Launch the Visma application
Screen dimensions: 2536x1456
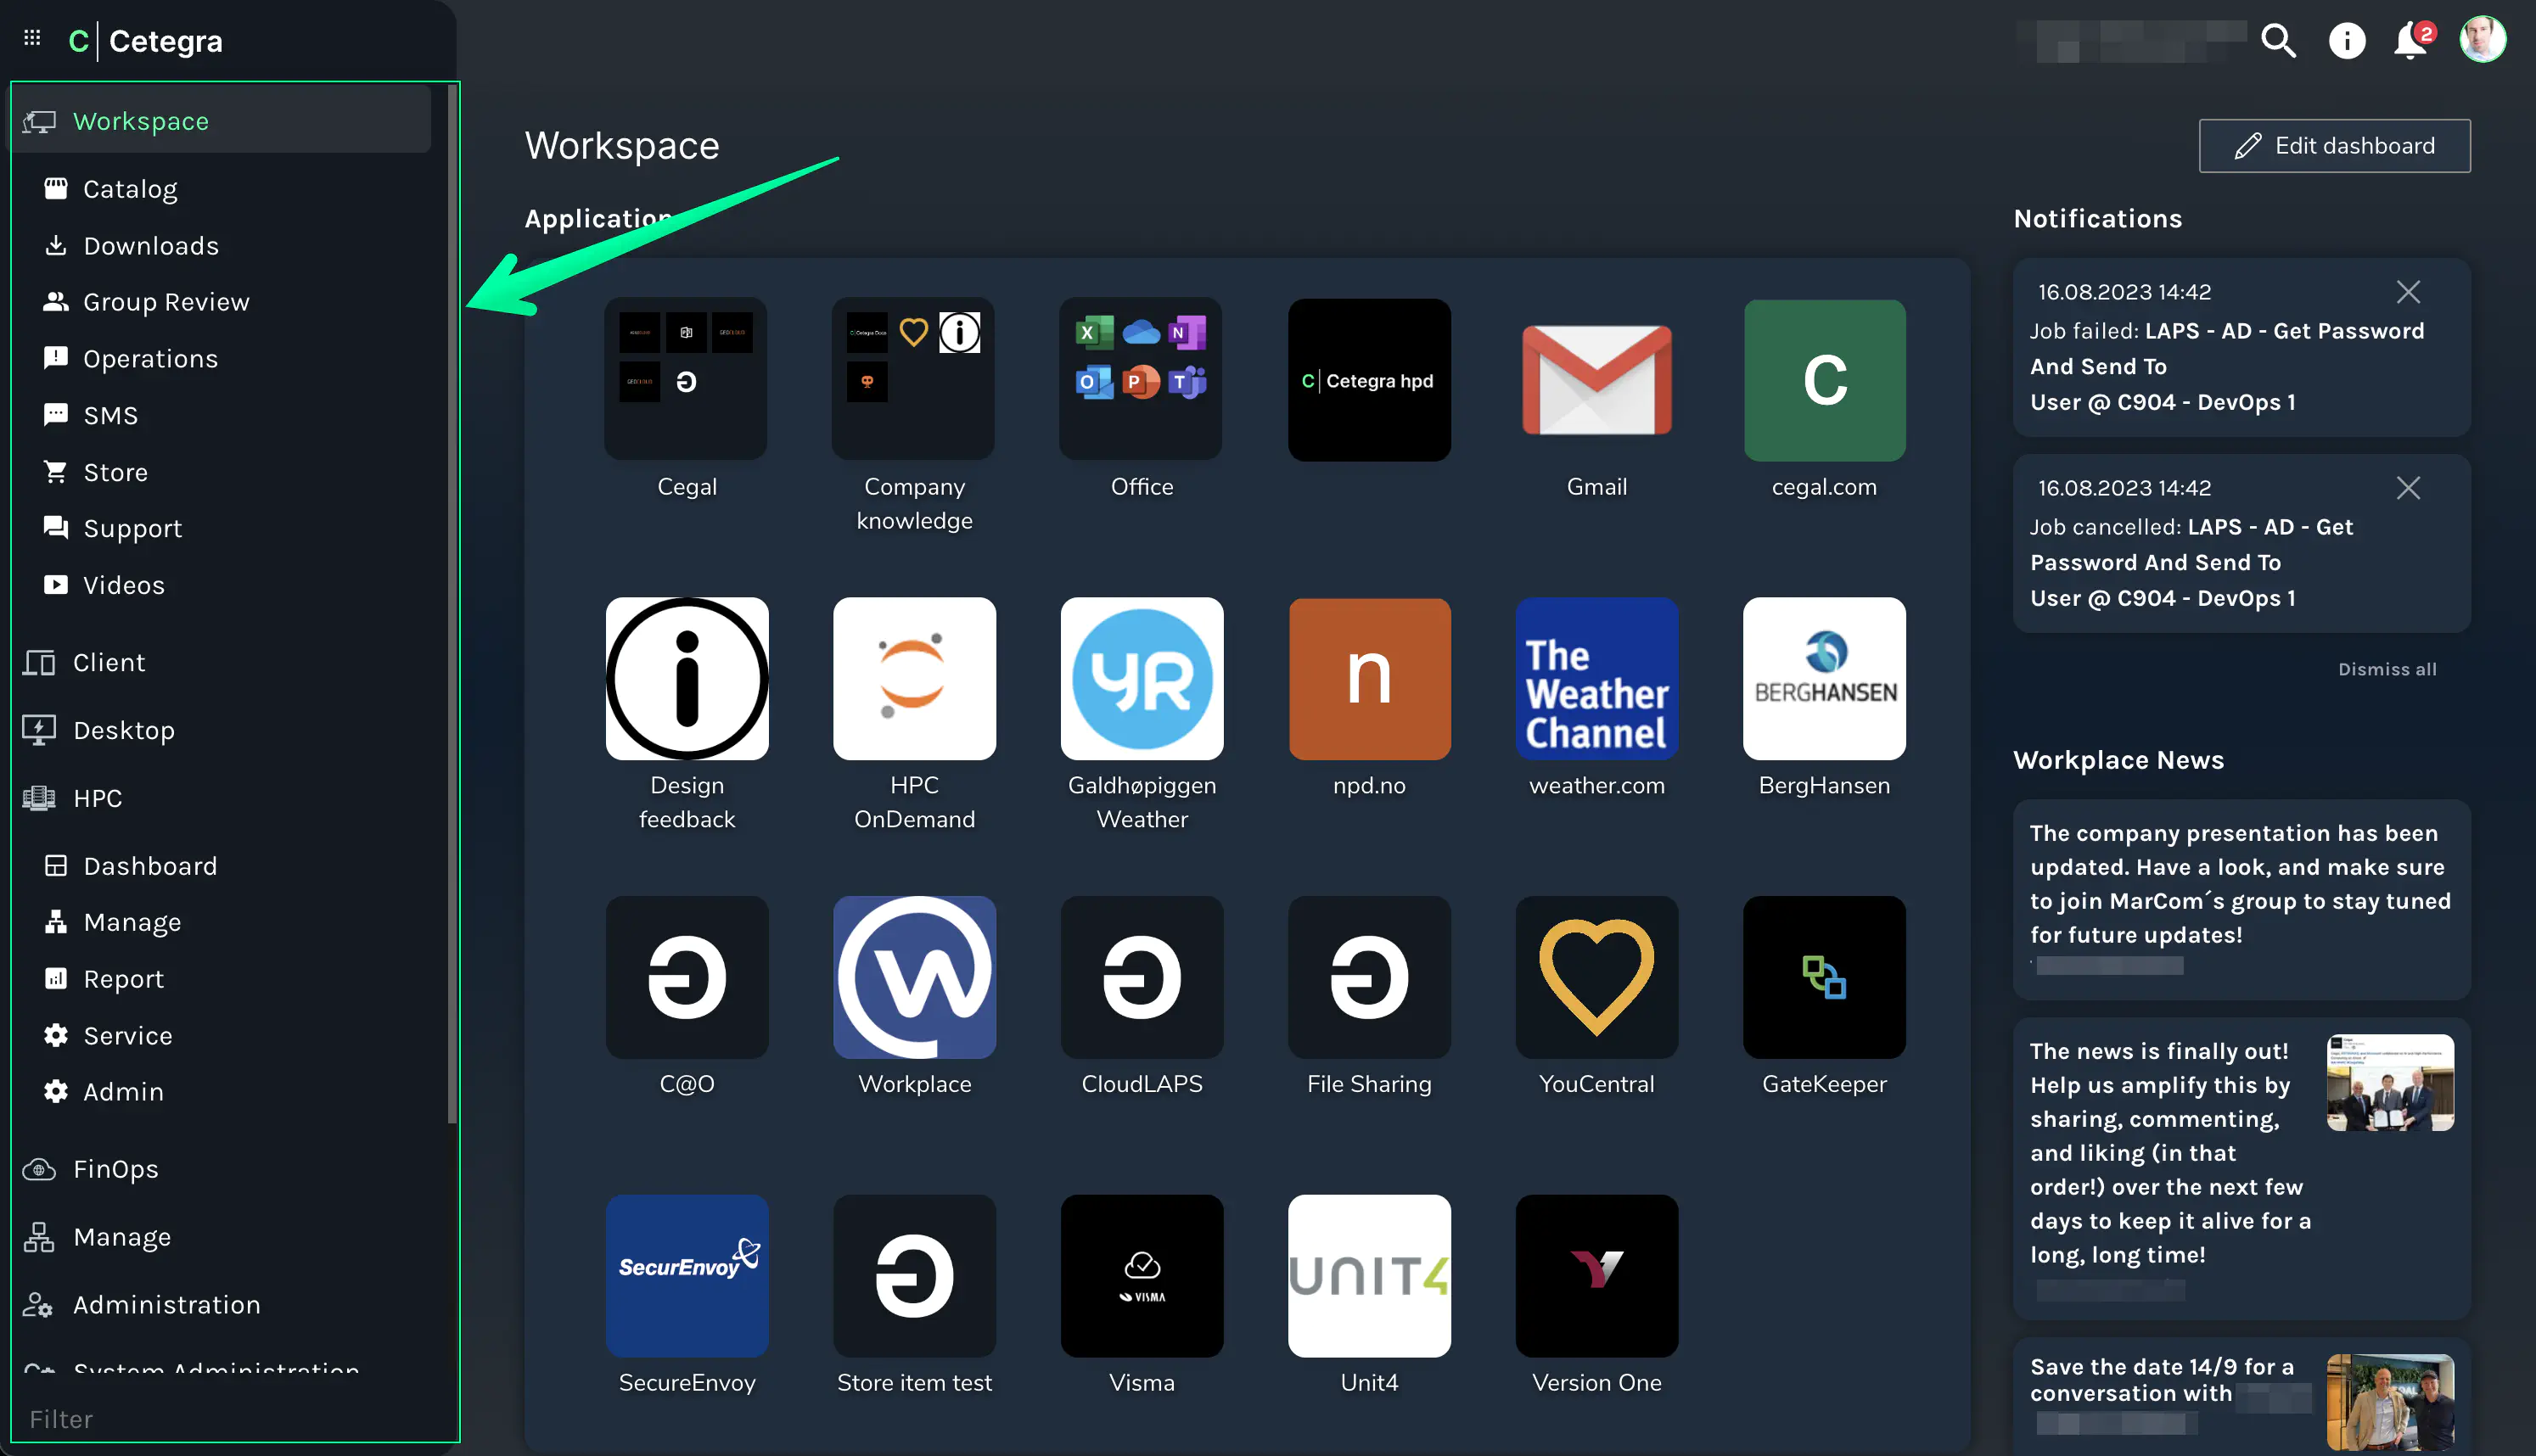coord(1141,1276)
